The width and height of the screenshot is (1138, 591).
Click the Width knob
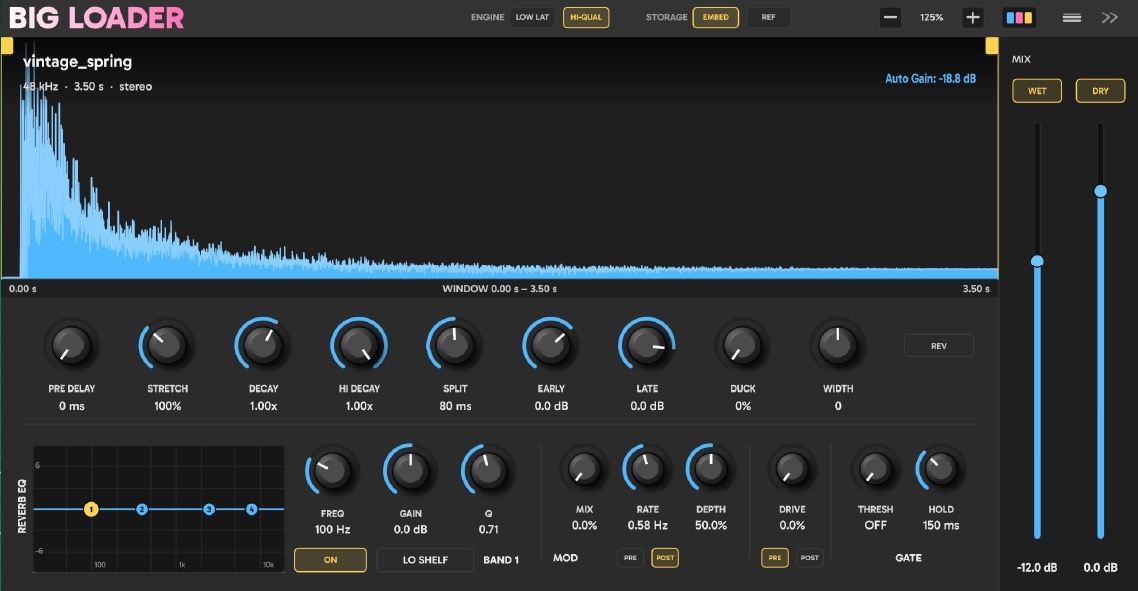837,345
